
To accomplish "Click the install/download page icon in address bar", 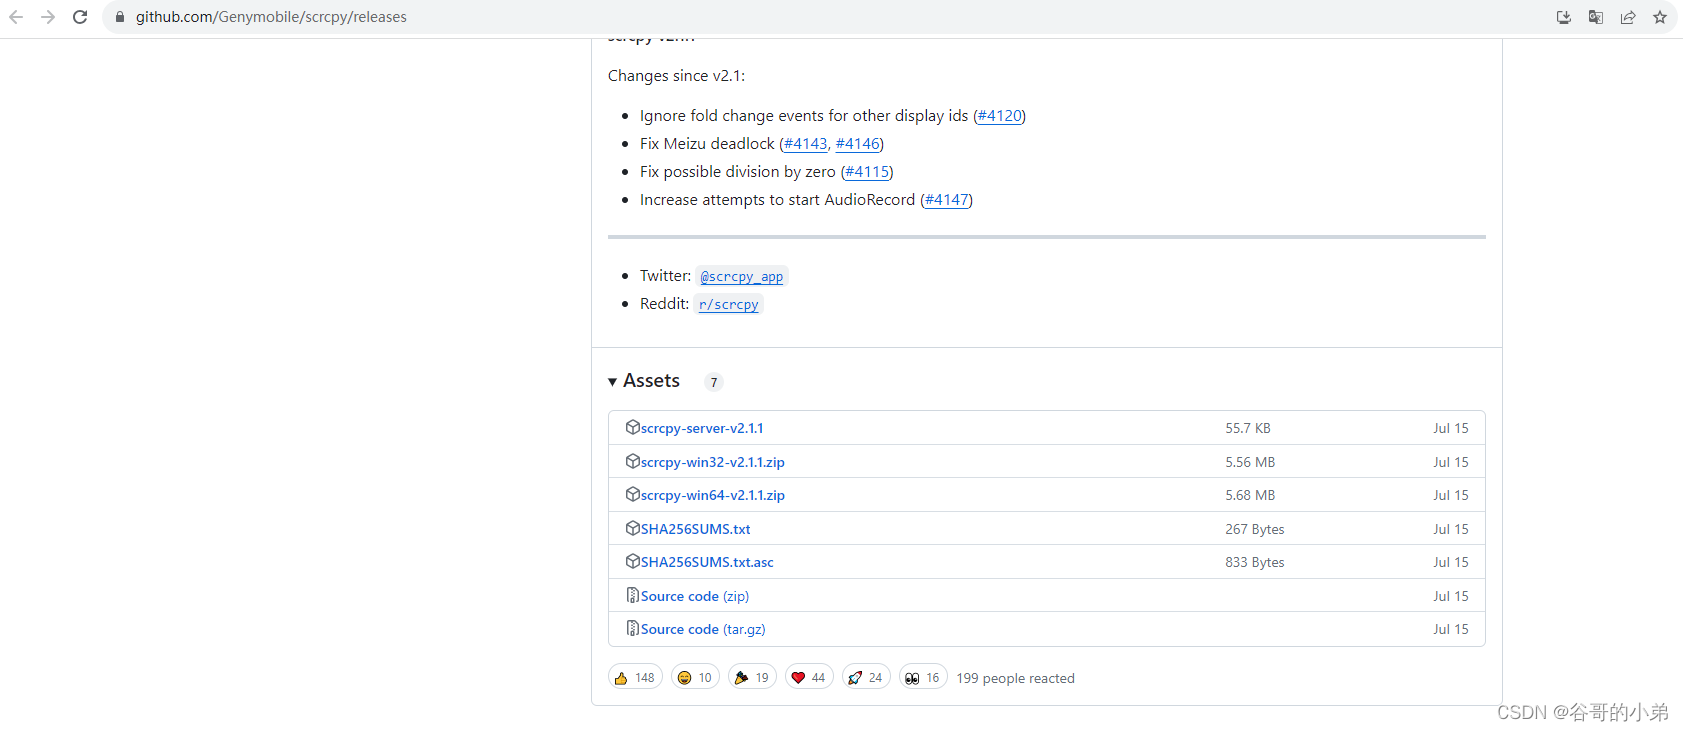I will tap(1564, 17).
